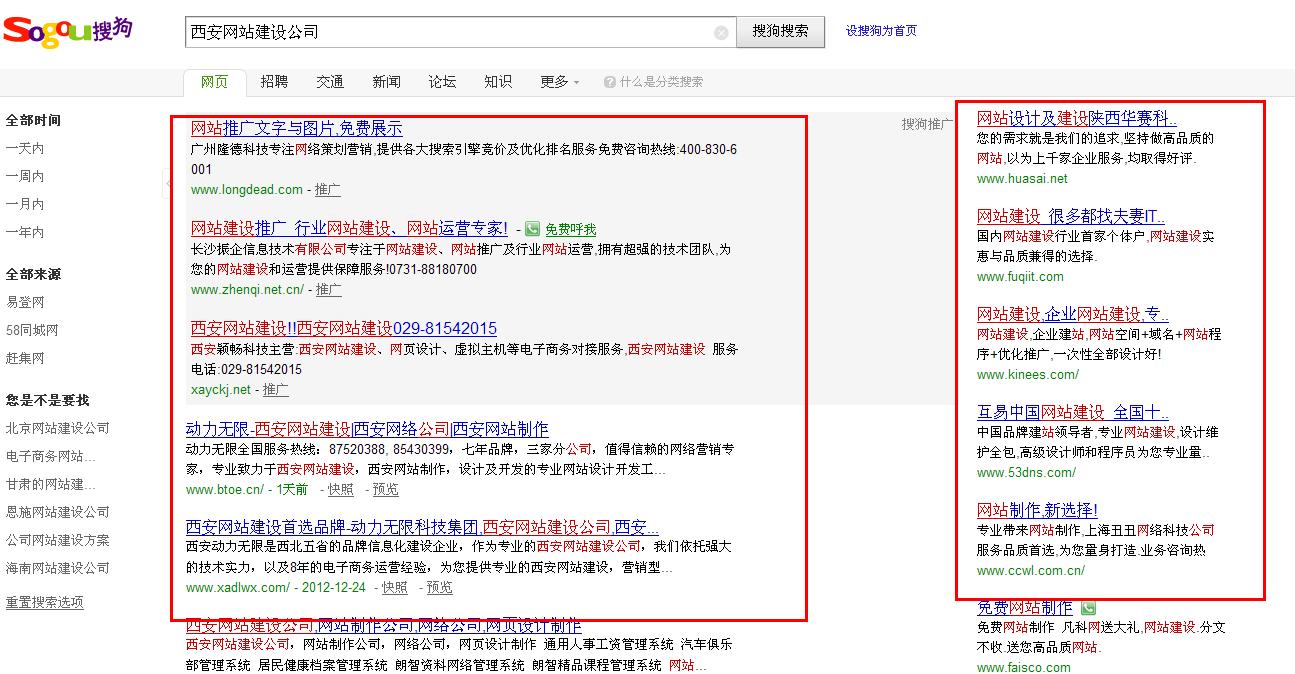Click the Sogou logo
The height and width of the screenshot is (674, 1295).
66,31
